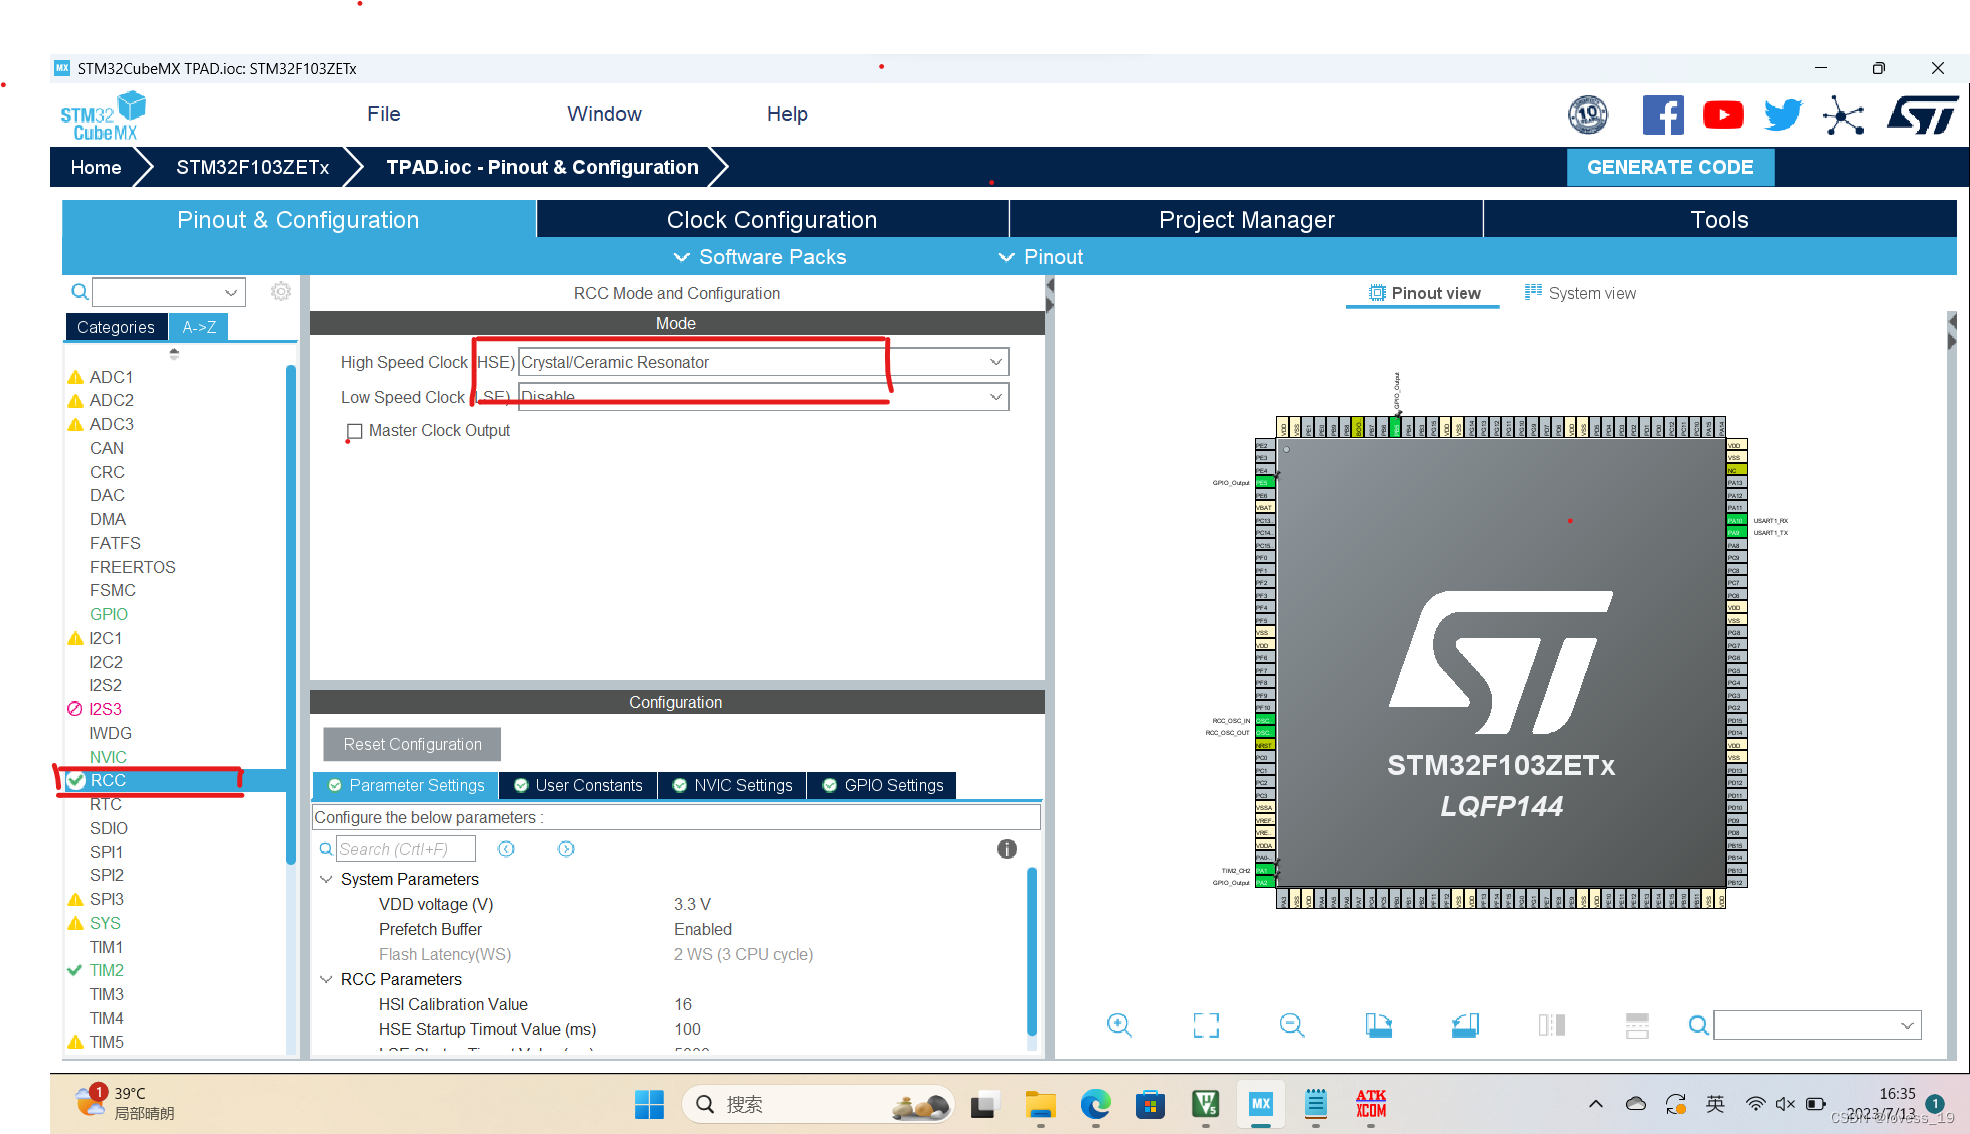
Task: Enable the Master Clock Output checkbox
Action: click(x=354, y=431)
